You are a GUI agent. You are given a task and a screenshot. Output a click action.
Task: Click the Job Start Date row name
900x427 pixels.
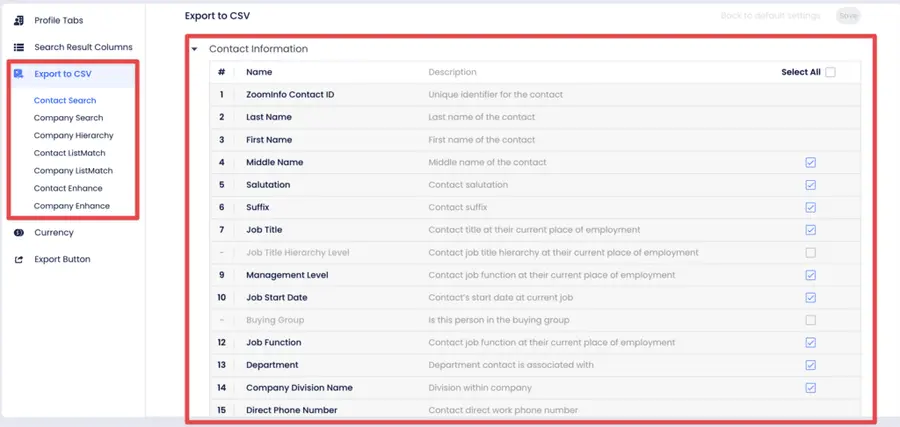(x=277, y=297)
